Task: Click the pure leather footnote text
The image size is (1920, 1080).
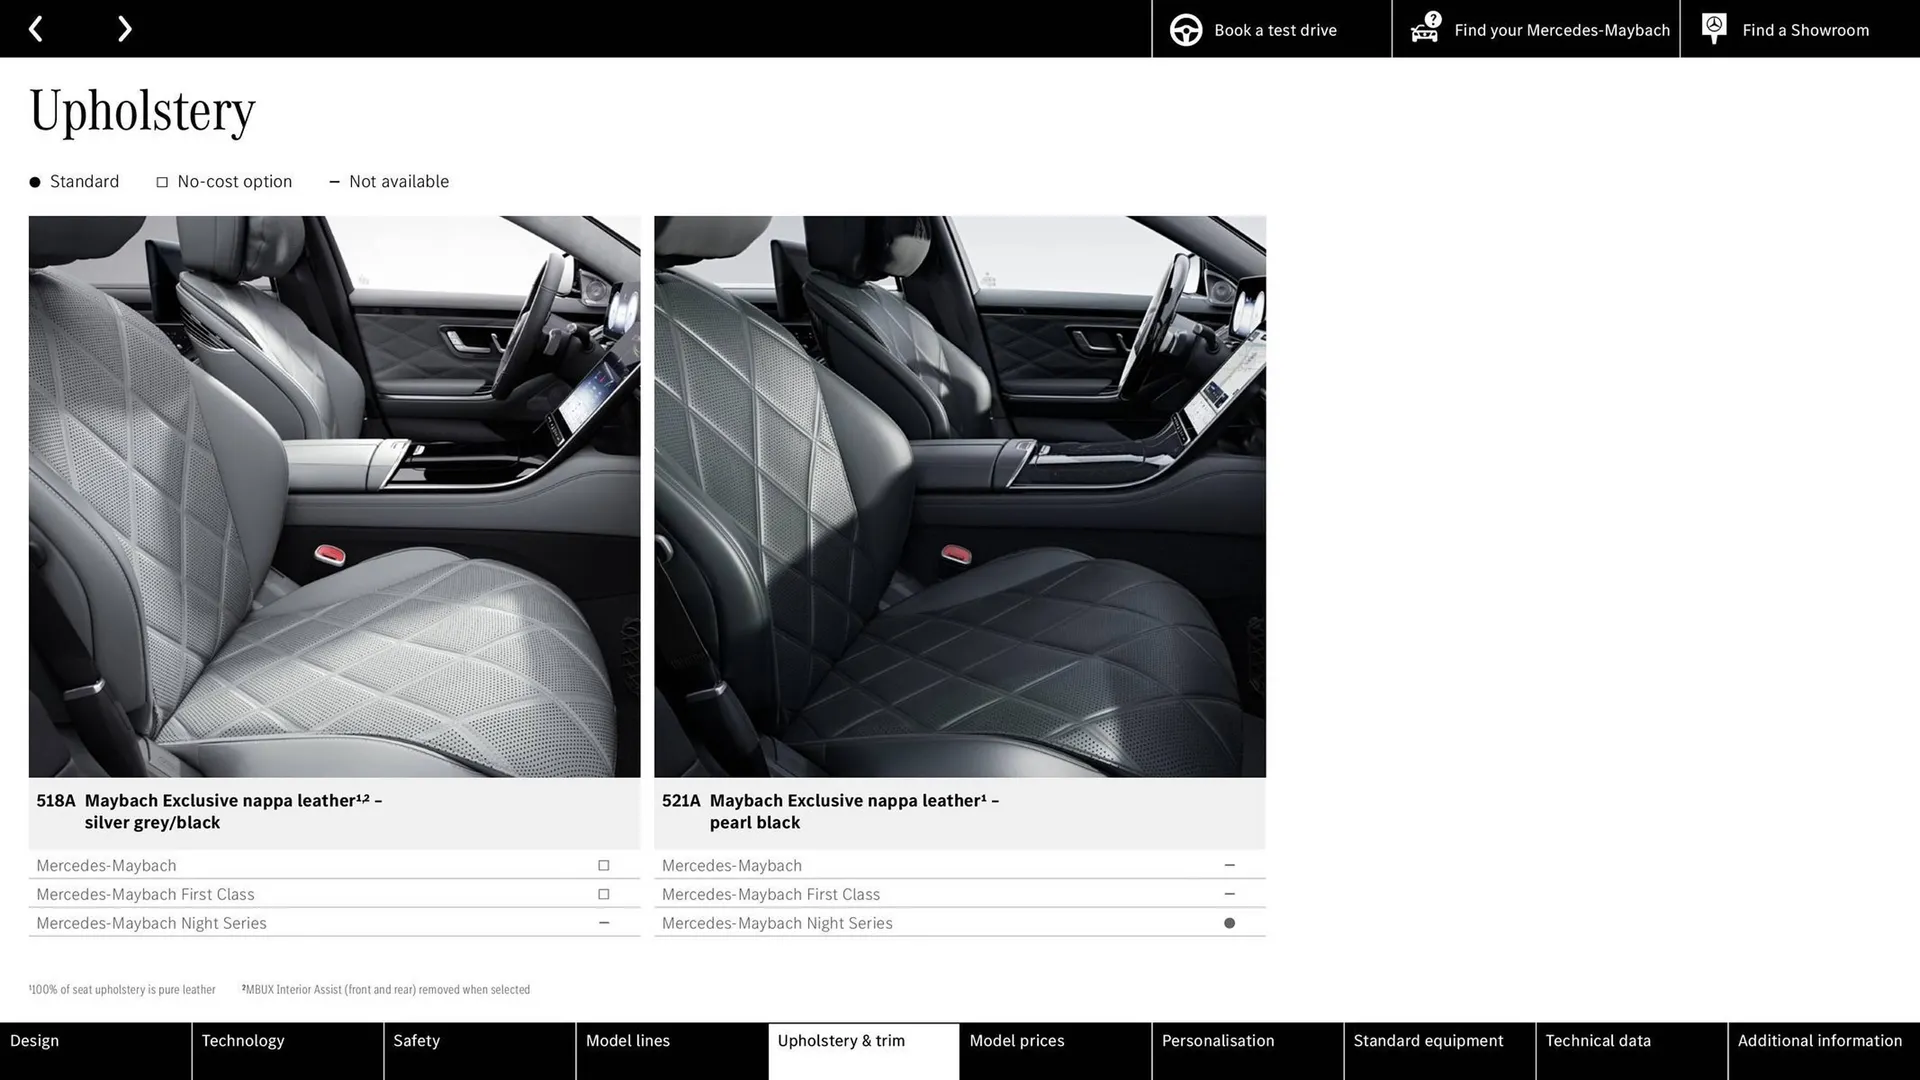Action: 122,990
